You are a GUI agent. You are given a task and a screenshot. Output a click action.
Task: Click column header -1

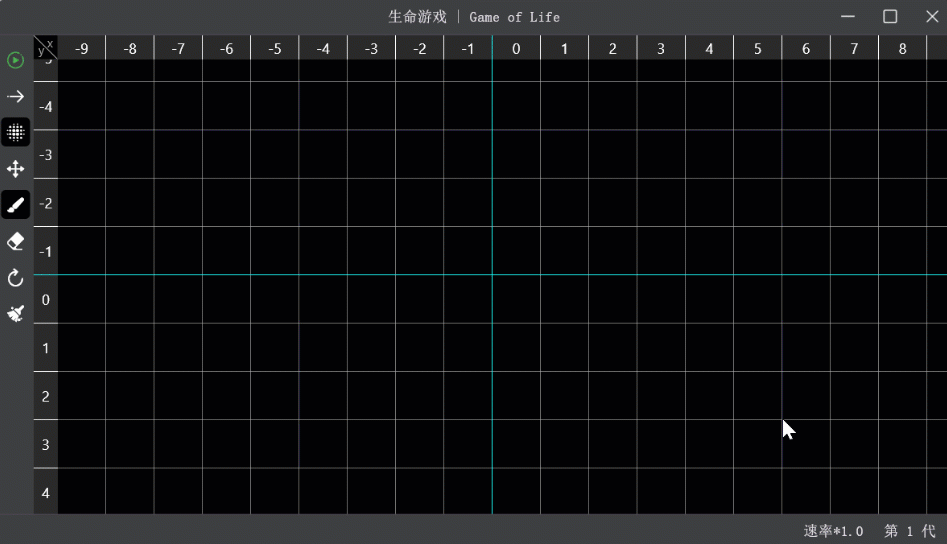468,48
